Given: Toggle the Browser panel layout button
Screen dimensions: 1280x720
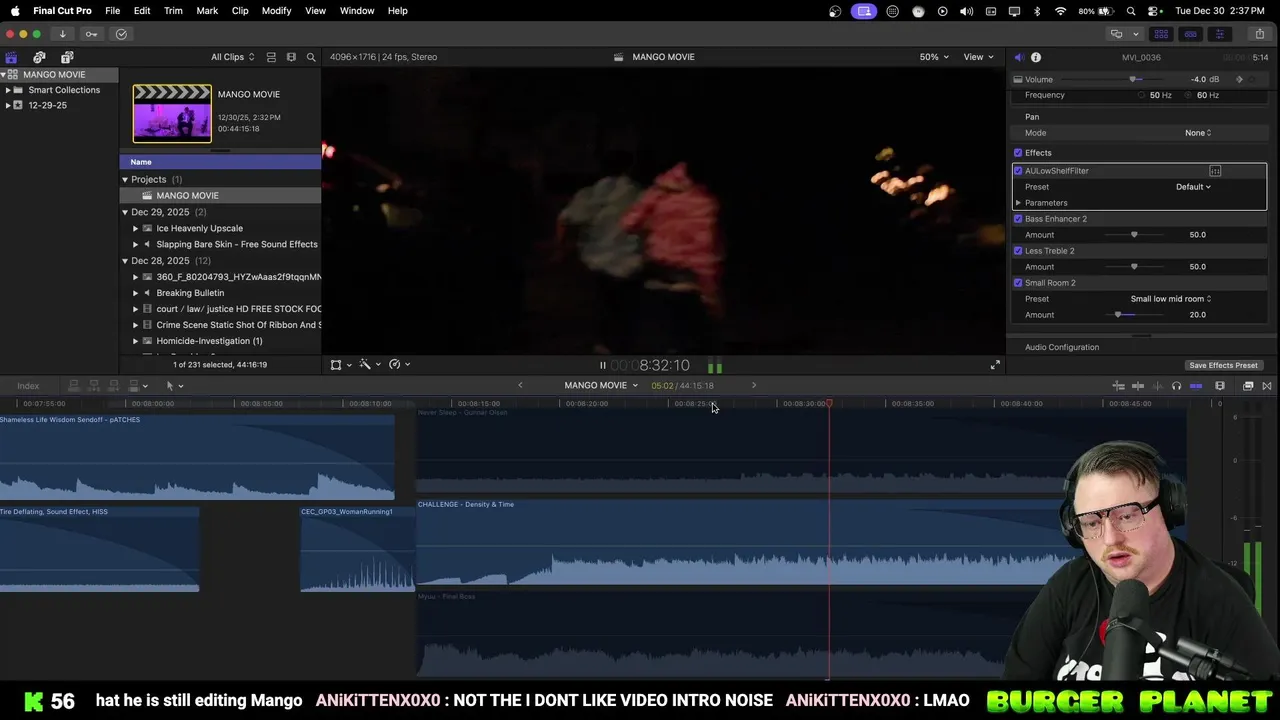Looking at the screenshot, I should [1161, 34].
